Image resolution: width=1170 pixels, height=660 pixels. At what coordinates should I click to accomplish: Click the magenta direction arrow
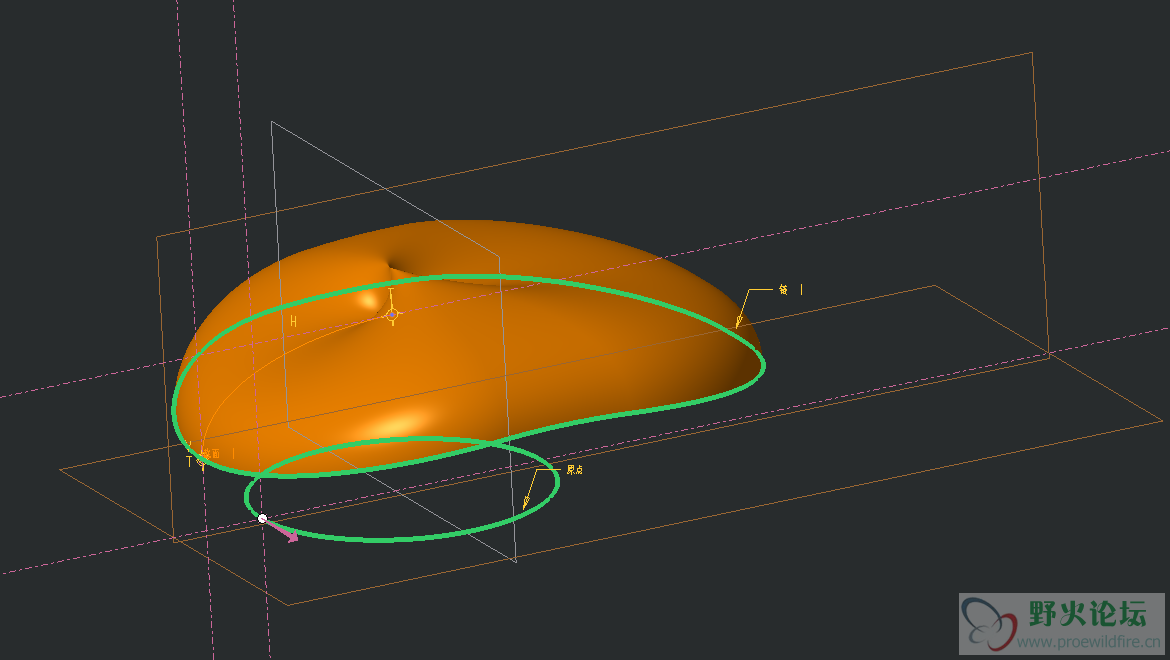282,530
